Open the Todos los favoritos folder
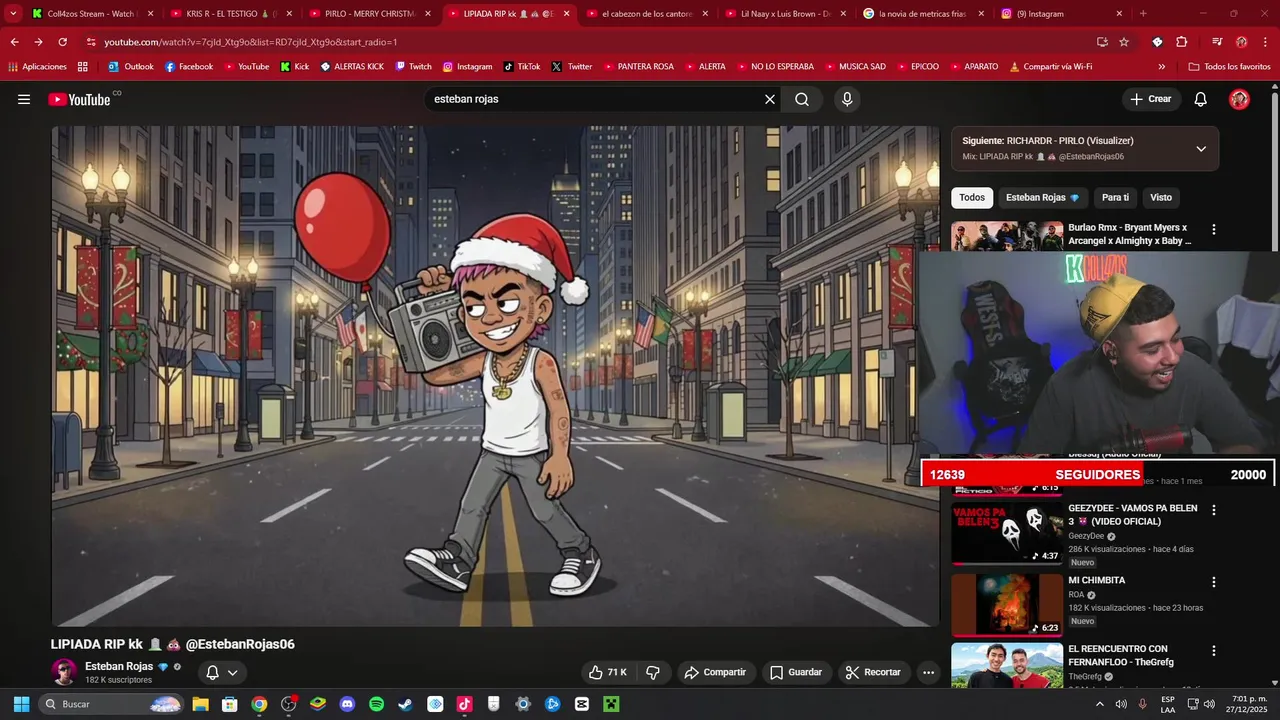Screen dimensions: 1280x720 (x=1229, y=67)
